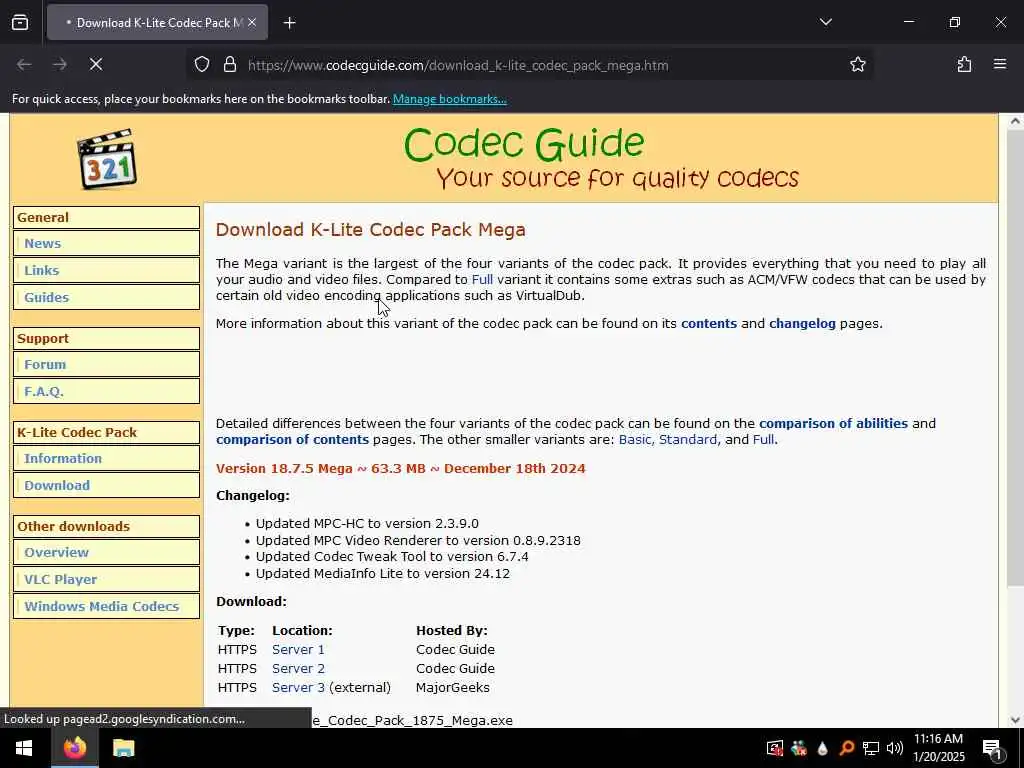Open the contents page link
1024x768 pixels.
click(x=709, y=323)
